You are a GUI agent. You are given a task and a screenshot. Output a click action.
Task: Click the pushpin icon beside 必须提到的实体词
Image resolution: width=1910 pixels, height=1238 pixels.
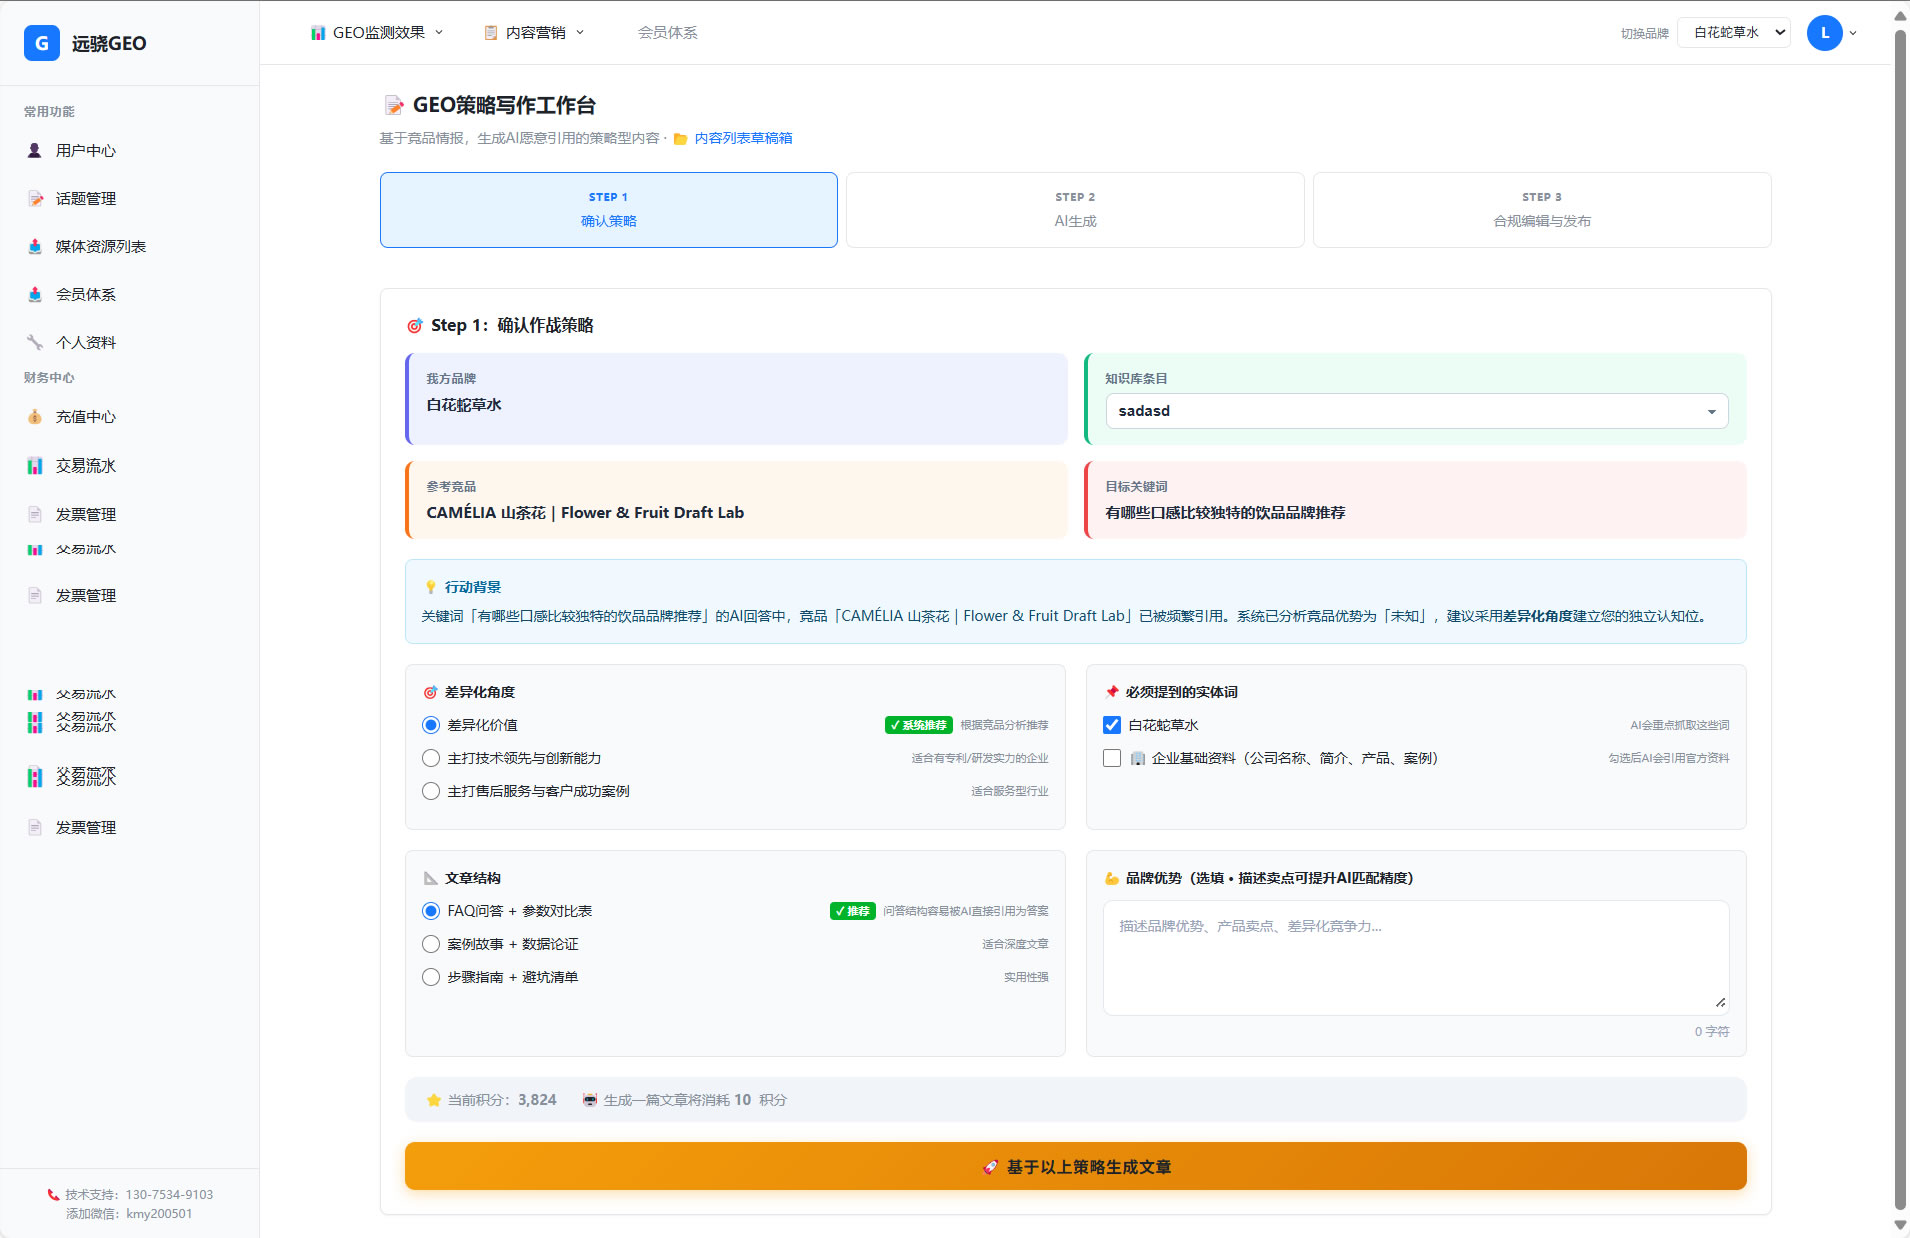(x=1112, y=692)
